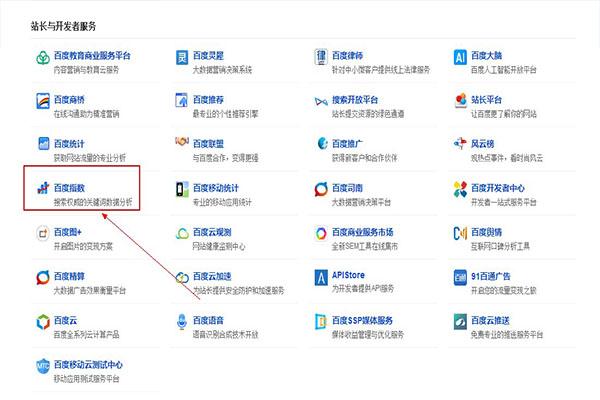Click the 百度SSP媒体服务 icon
This screenshot has width=600, height=400.
coord(321,322)
